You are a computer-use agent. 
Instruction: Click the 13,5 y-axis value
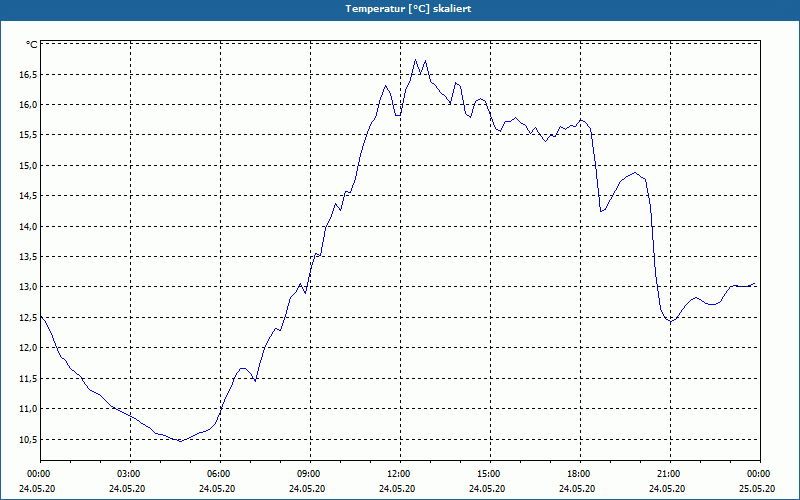click(28, 257)
